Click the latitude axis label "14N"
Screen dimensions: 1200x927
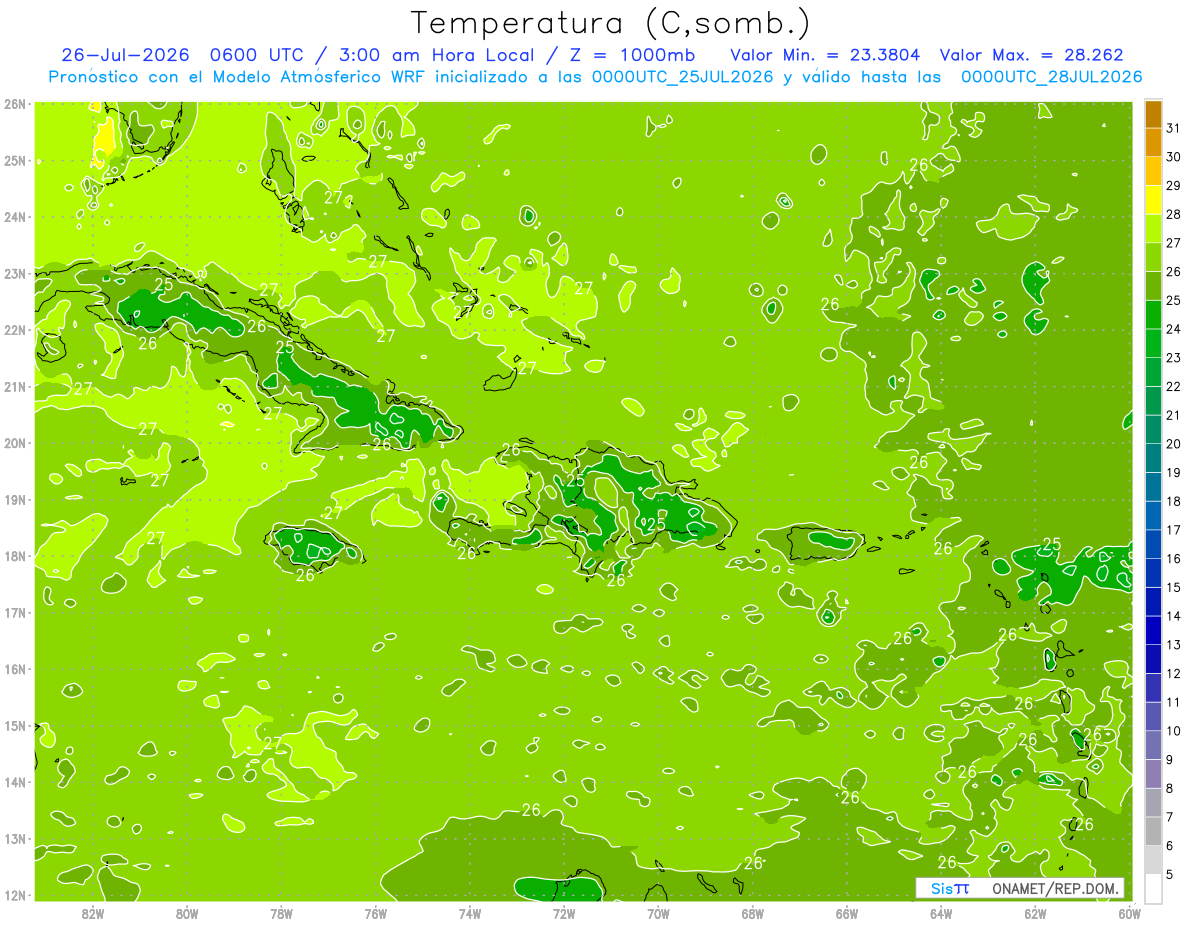coord(15,782)
